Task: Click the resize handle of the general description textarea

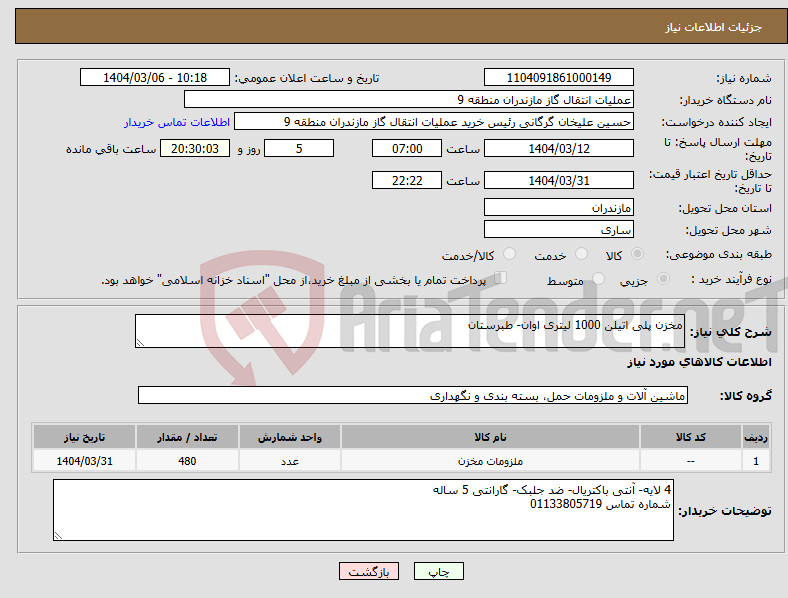Action: click(140, 343)
